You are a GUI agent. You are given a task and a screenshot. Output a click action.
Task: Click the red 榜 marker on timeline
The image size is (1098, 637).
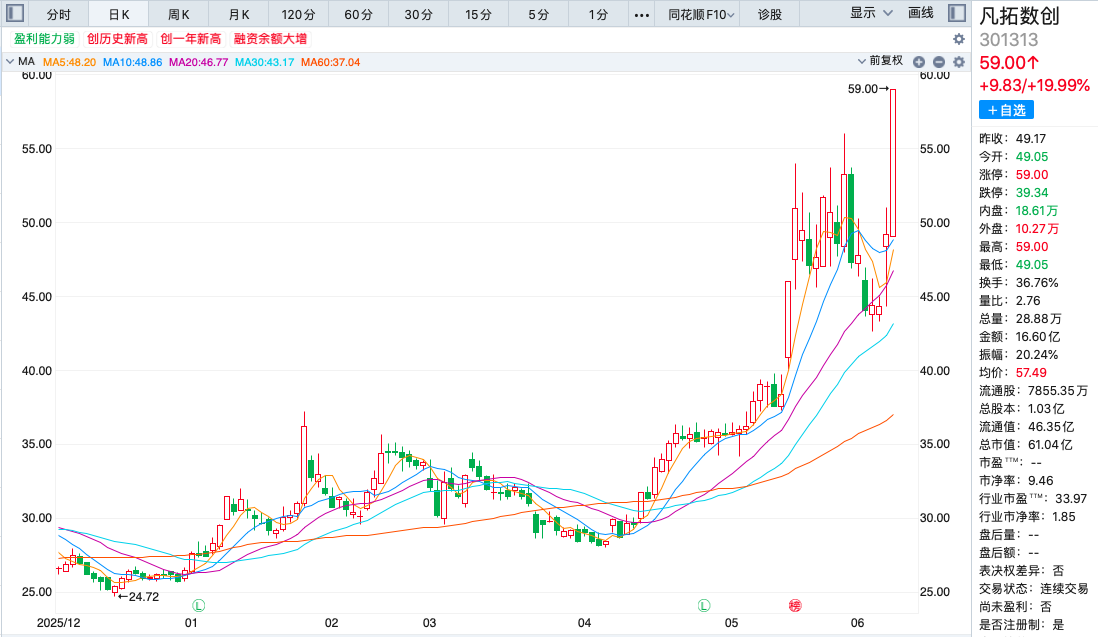795,606
